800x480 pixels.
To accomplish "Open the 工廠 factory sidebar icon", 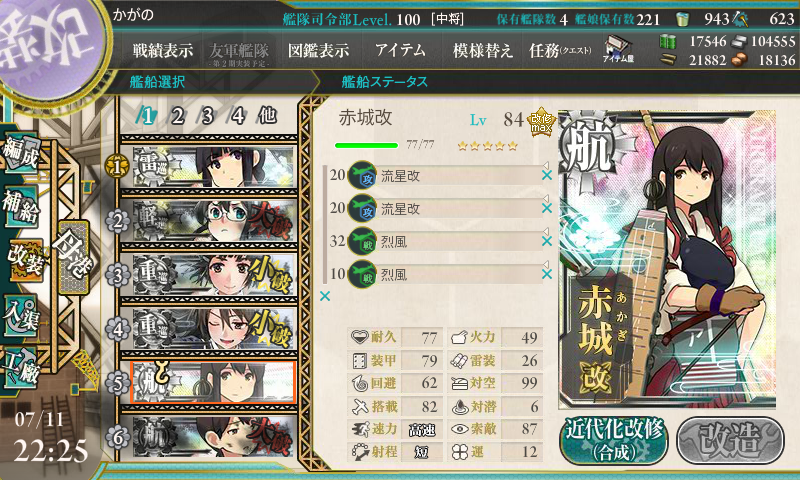I will click(x=21, y=367).
